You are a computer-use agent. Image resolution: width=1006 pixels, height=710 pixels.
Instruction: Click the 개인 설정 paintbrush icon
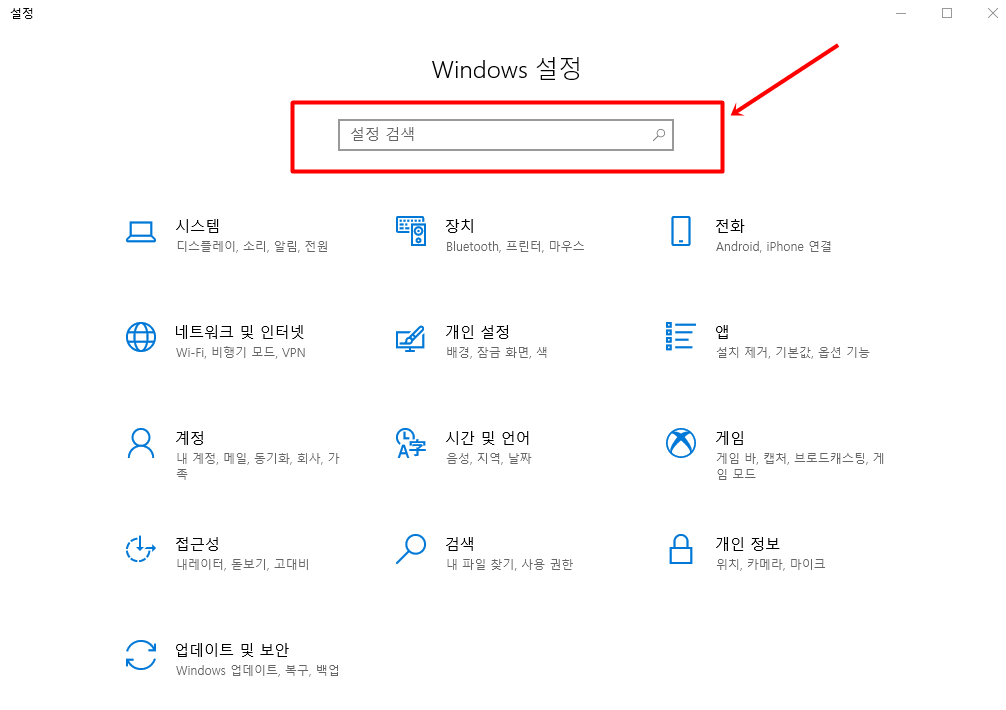click(411, 339)
